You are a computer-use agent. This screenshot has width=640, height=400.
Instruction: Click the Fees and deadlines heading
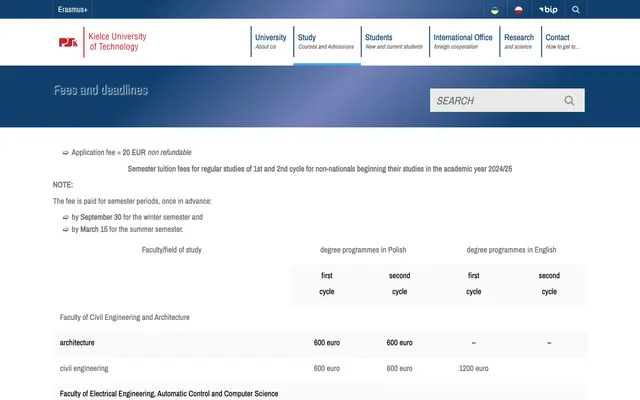[x=100, y=90]
